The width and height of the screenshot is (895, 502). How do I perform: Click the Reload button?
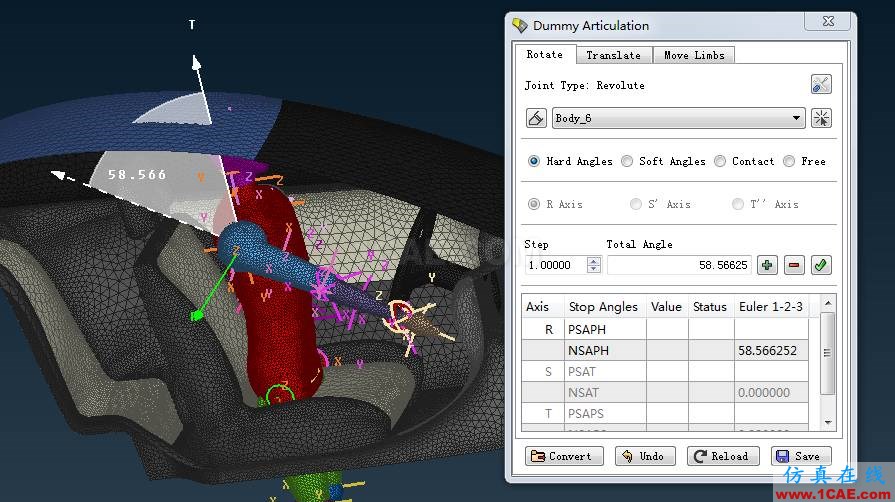pyautogui.click(x=723, y=456)
